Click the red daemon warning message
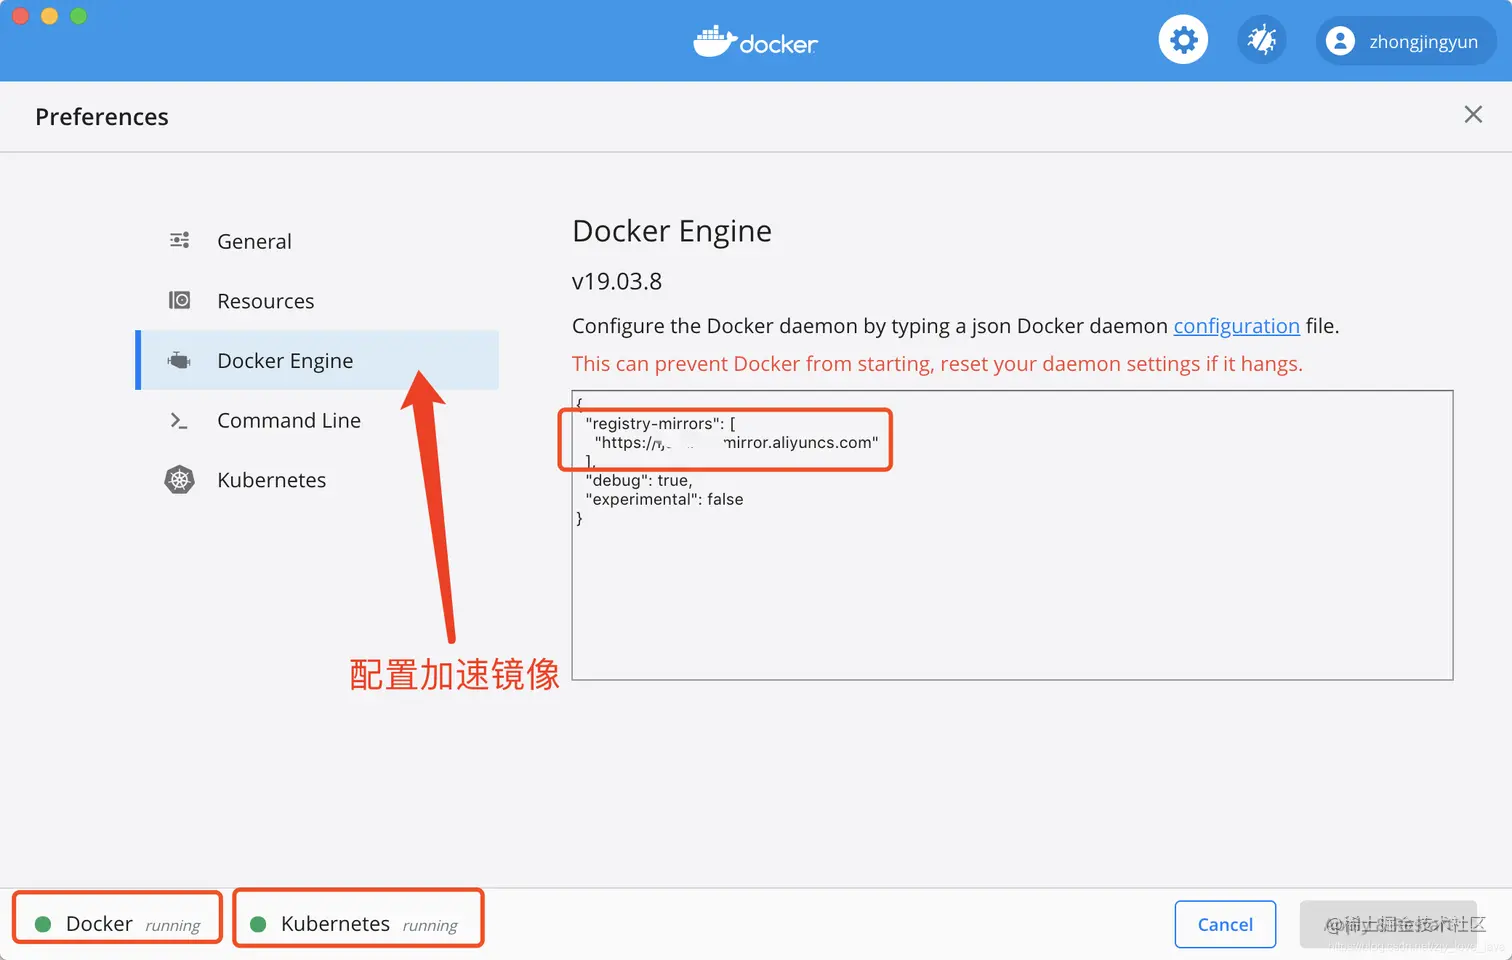Image resolution: width=1512 pixels, height=960 pixels. (937, 364)
